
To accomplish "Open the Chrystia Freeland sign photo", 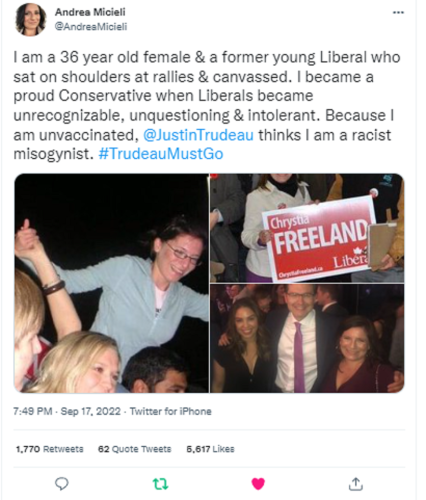I will click(x=307, y=228).
